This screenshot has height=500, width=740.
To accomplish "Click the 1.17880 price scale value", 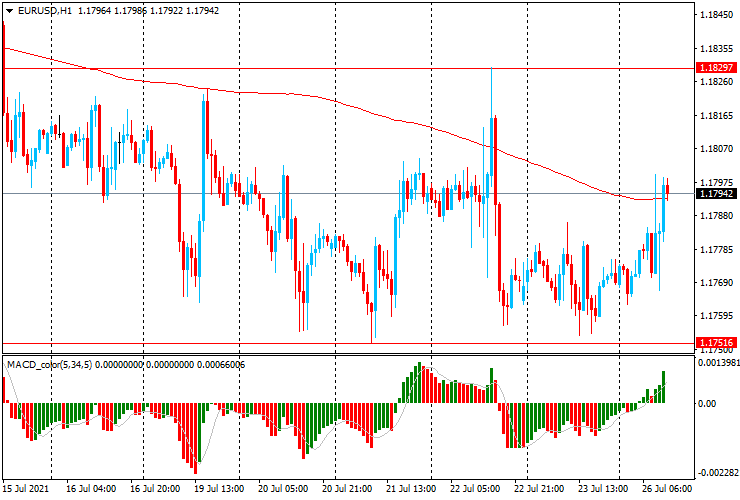I will (716, 216).
